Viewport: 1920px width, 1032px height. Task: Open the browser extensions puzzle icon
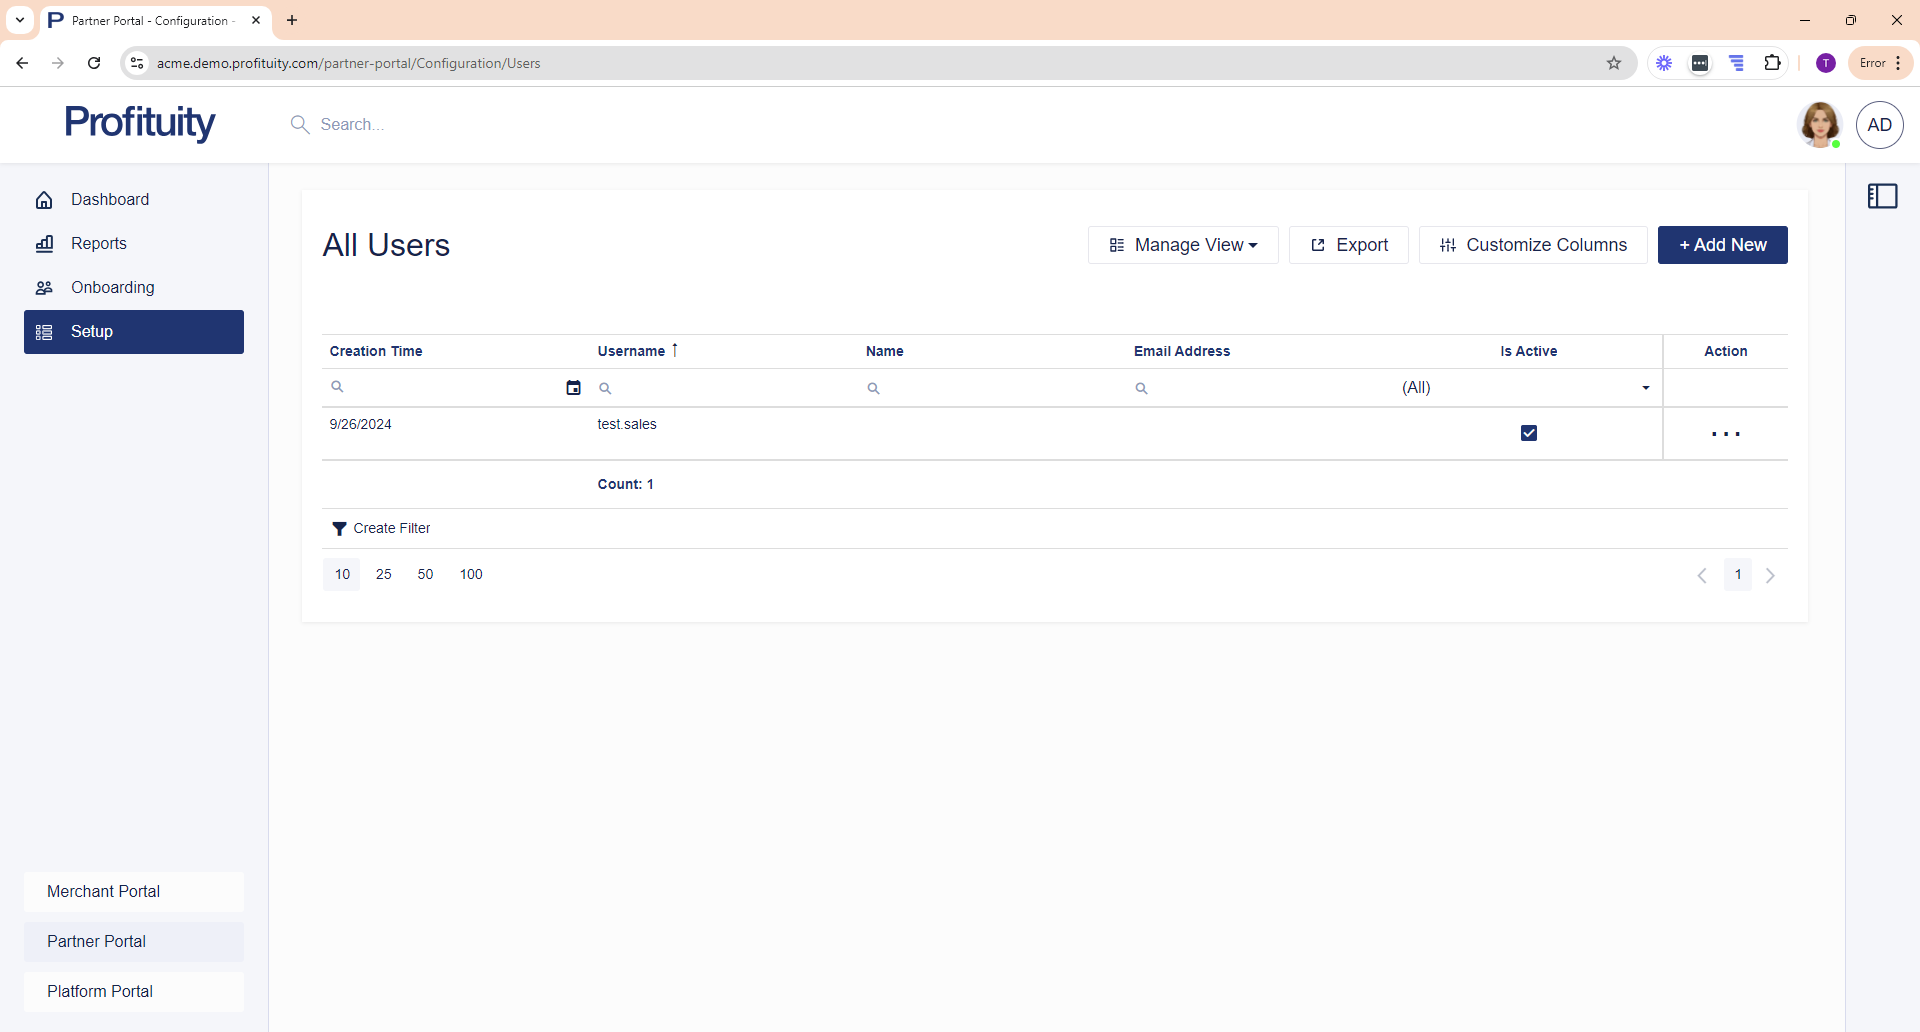click(x=1772, y=63)
